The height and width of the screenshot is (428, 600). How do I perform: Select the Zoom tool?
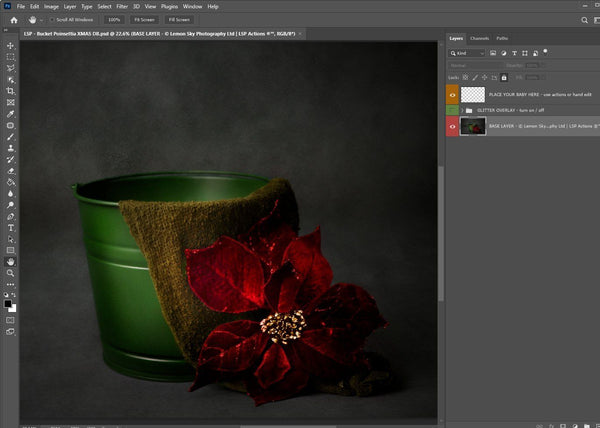click(10, 273)
